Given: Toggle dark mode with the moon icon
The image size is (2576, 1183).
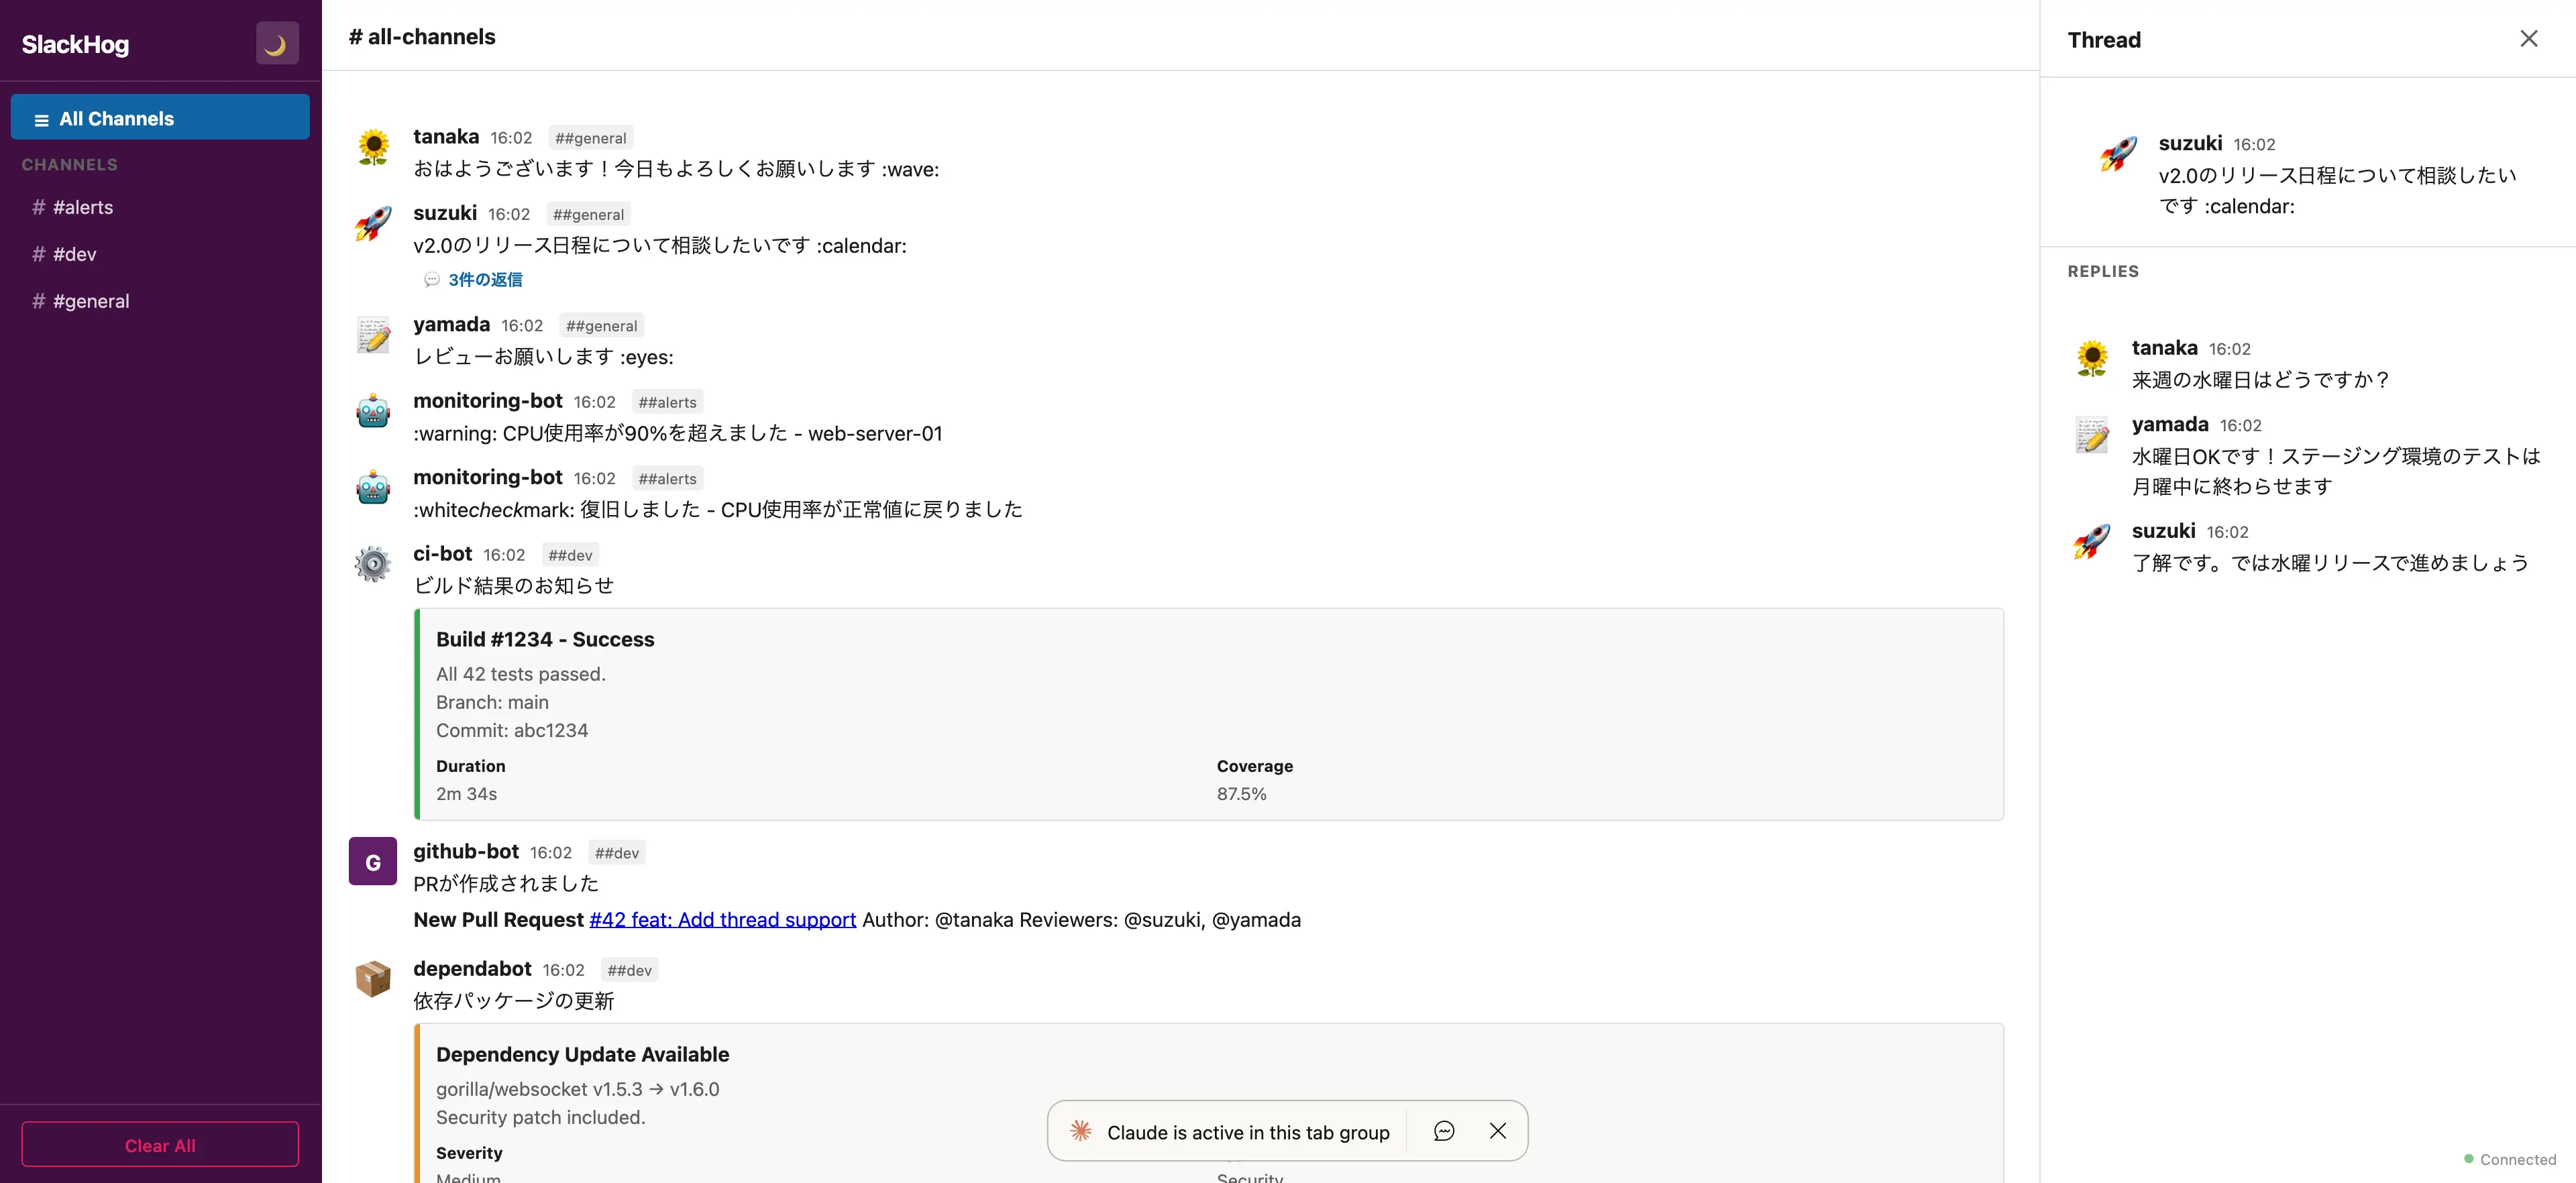Looking at the screenshot, I should coord(277,44).
